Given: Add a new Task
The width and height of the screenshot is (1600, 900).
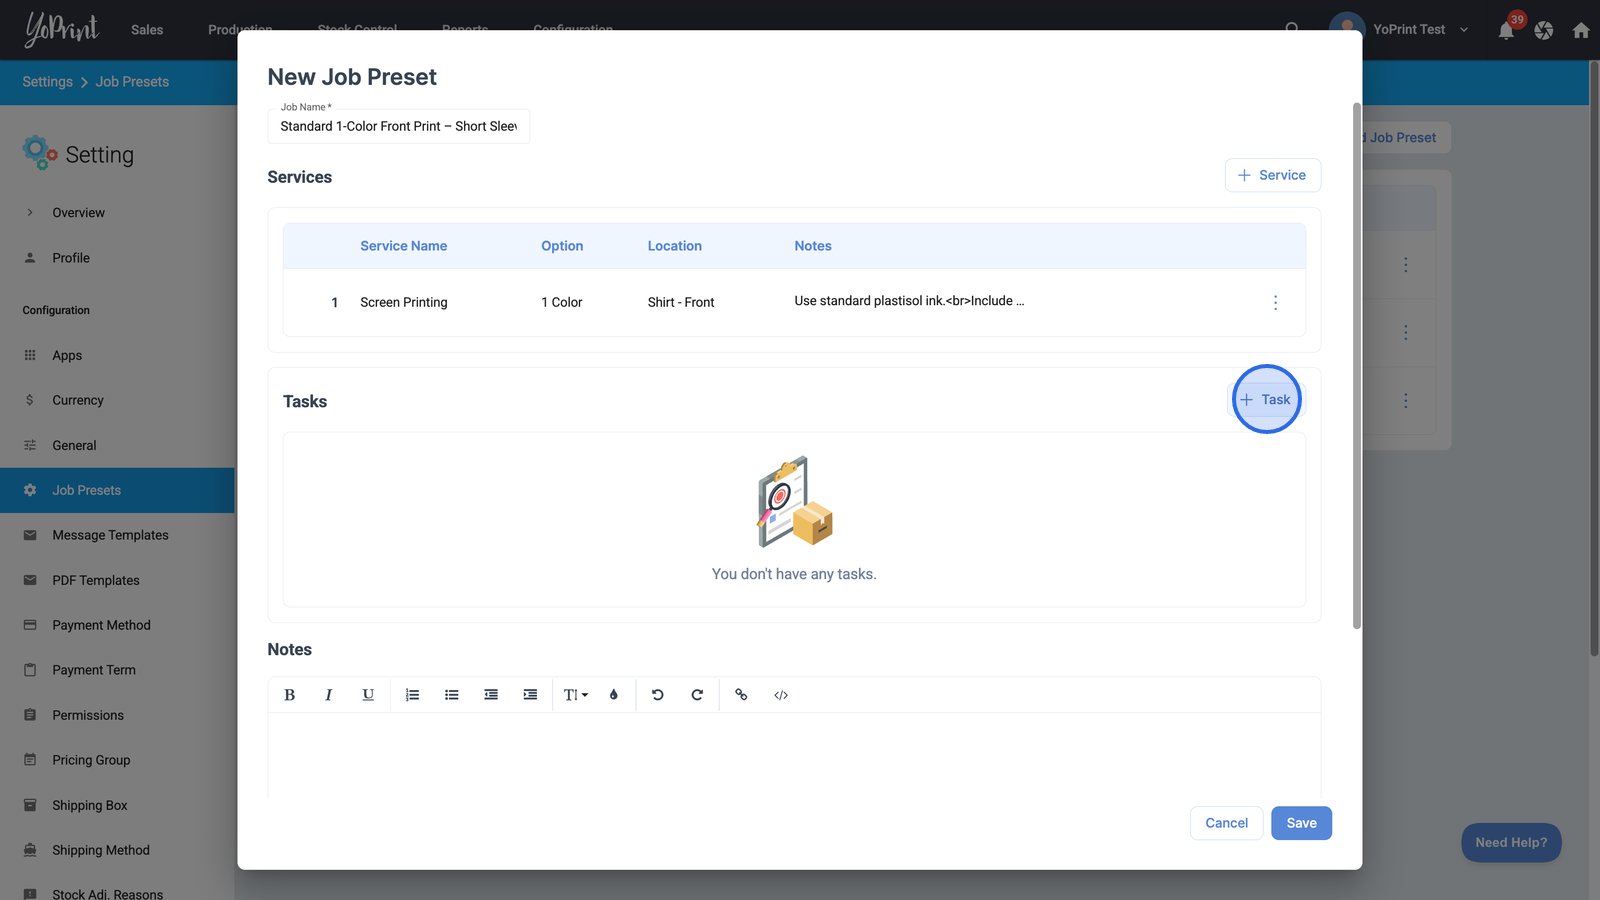Looking at the screenshot, I should 1266,400.
